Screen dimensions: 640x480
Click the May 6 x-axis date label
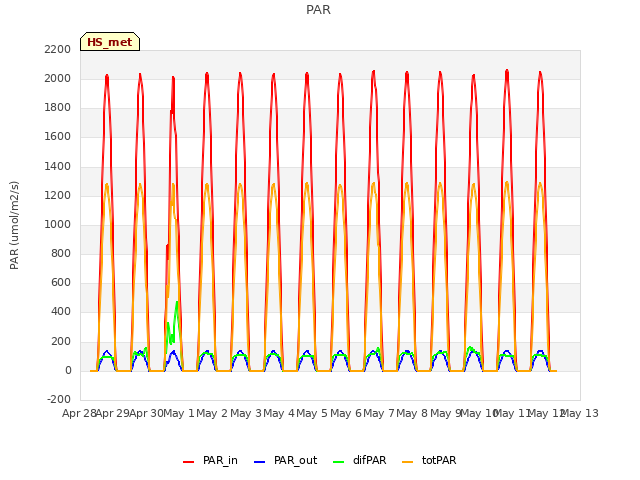pyautogui.click(x=346, y=413)
